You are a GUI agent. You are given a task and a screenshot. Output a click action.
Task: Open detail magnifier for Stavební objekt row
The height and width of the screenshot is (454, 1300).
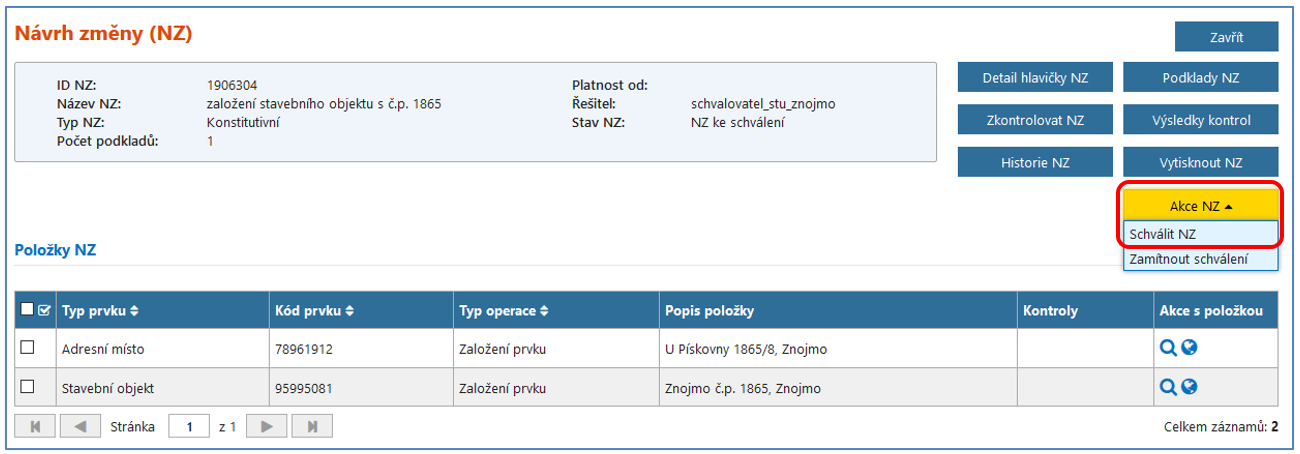coord(1167,387)
